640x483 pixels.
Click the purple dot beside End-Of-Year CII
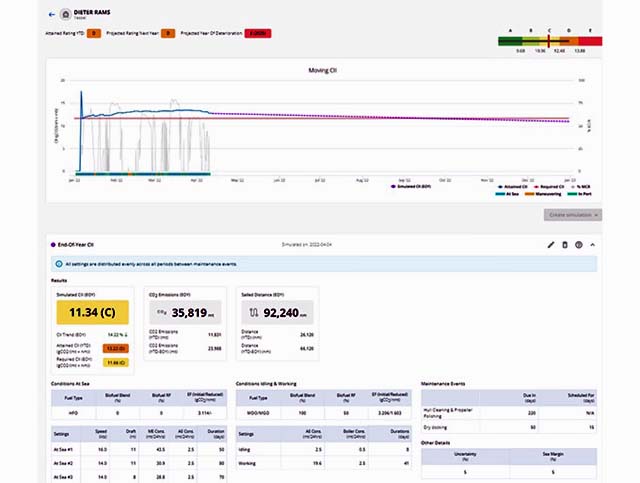[52, 244]
